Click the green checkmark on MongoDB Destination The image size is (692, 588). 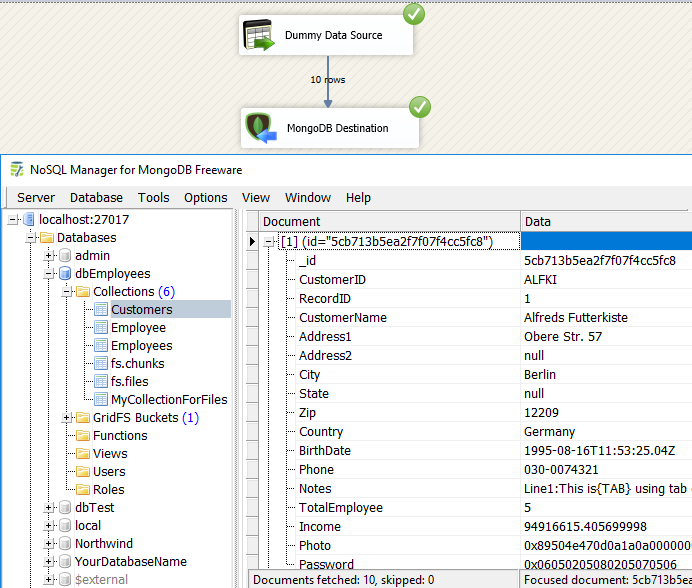(x=420, y=107)
